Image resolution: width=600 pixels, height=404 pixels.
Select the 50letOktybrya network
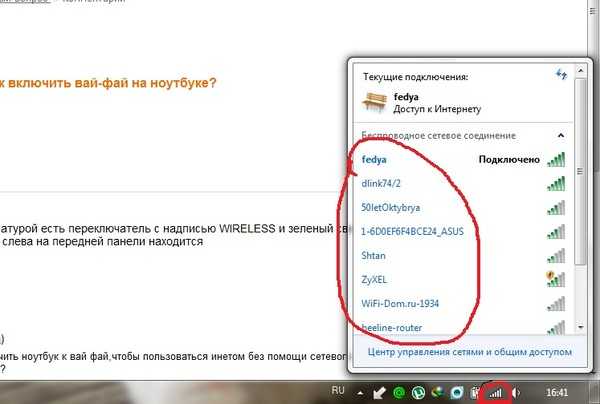click(463, 208)
